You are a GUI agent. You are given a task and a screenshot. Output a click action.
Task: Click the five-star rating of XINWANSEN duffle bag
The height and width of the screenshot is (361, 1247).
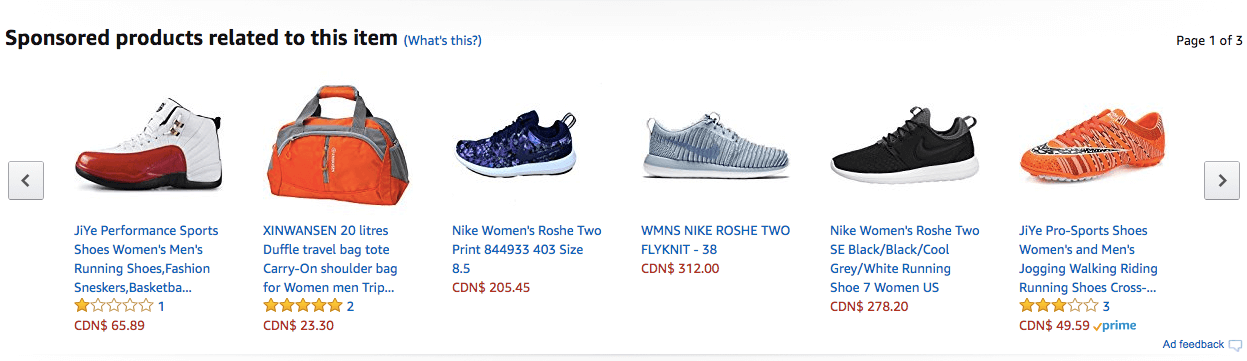(303, 306)
